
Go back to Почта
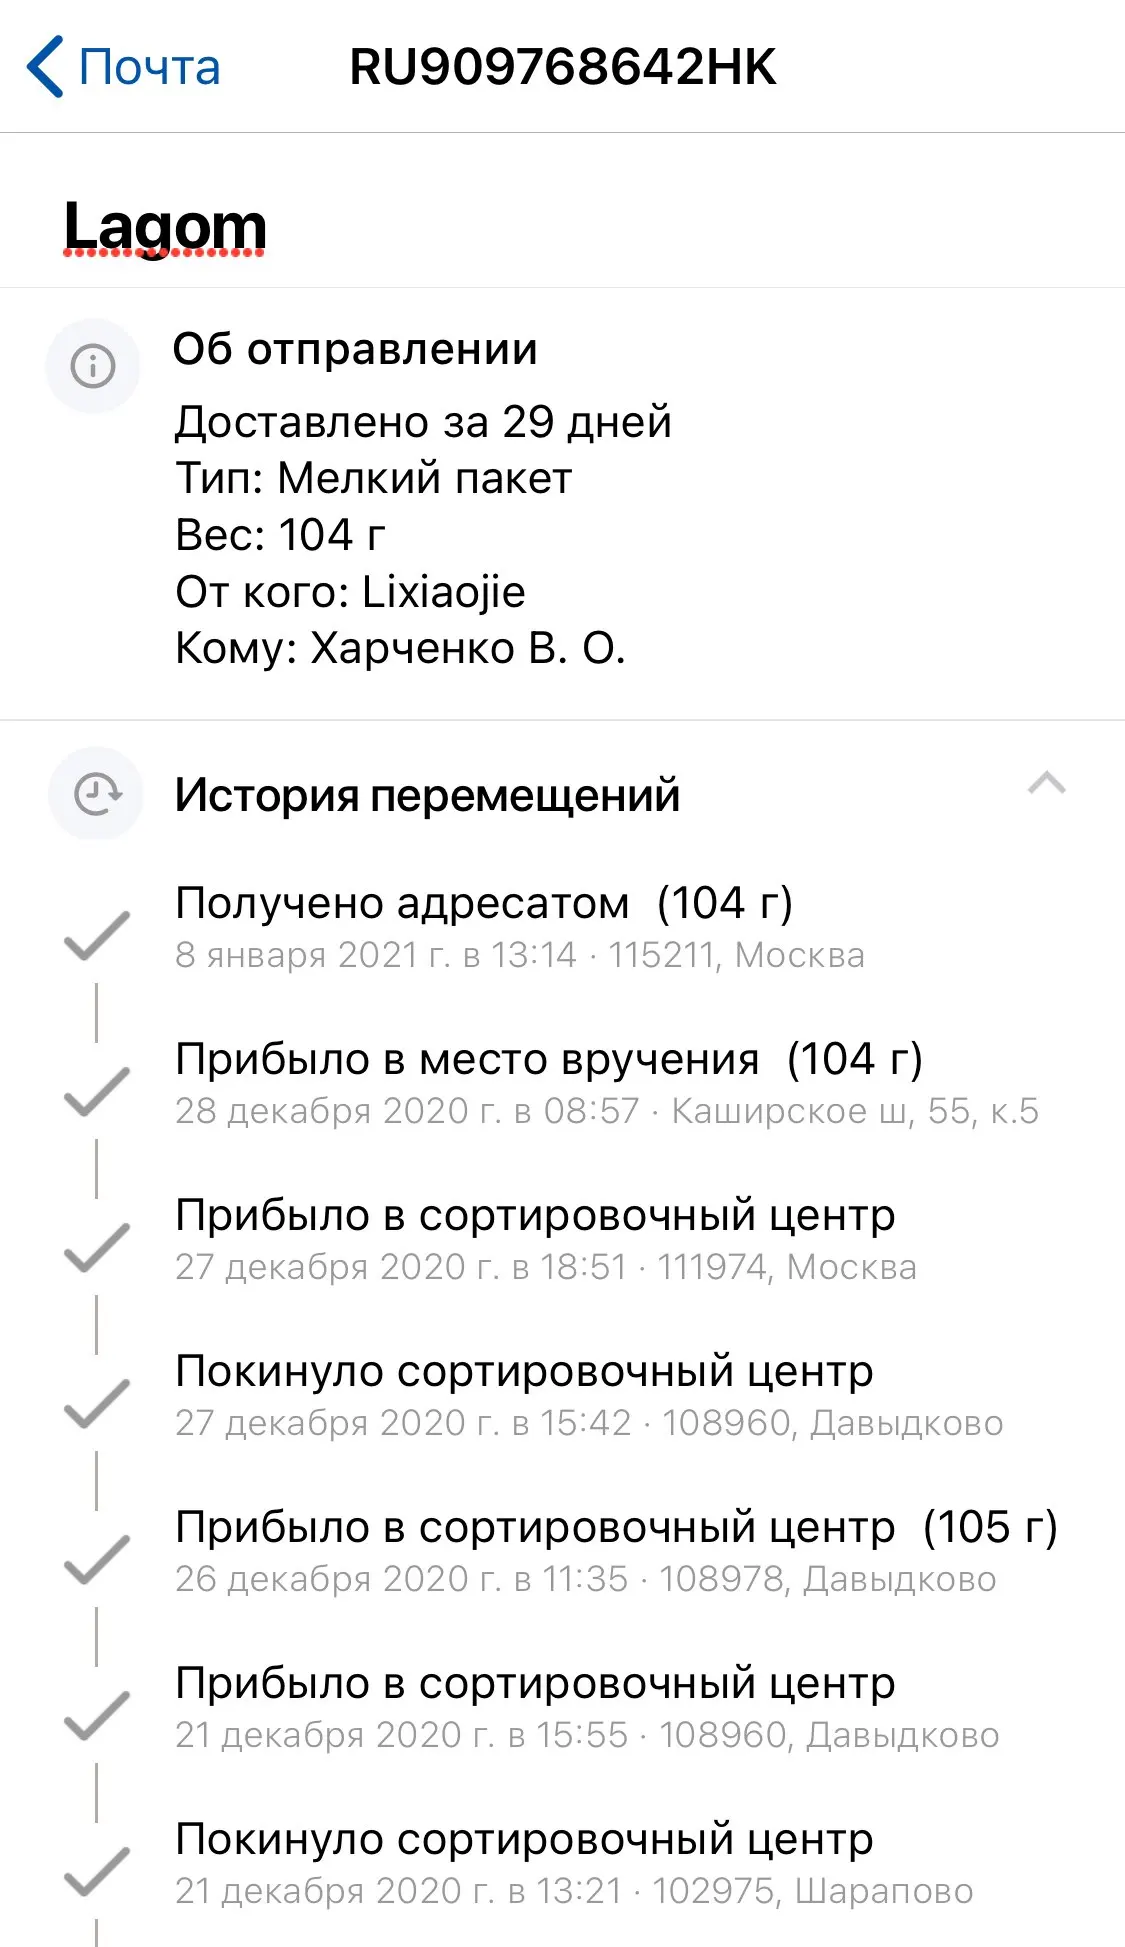click(148, 67)
